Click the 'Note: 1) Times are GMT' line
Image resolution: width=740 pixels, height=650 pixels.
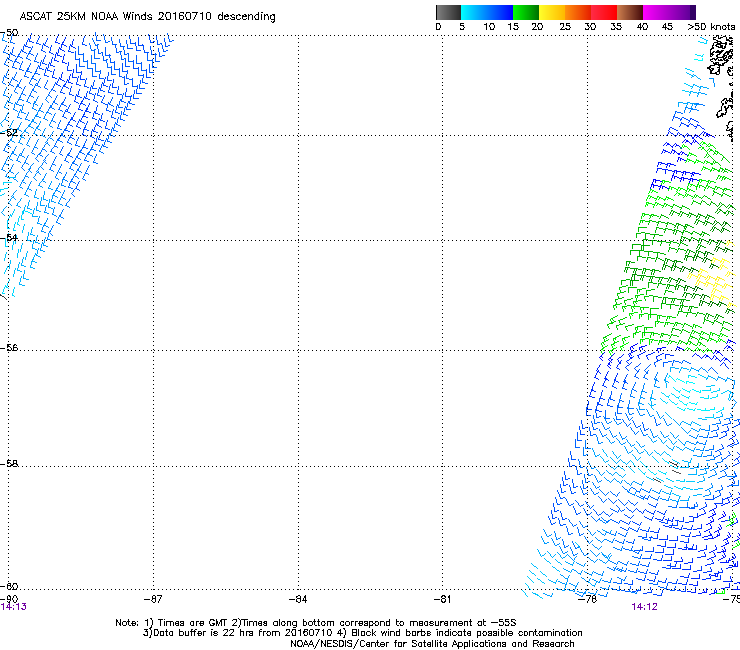coord(316,623)
